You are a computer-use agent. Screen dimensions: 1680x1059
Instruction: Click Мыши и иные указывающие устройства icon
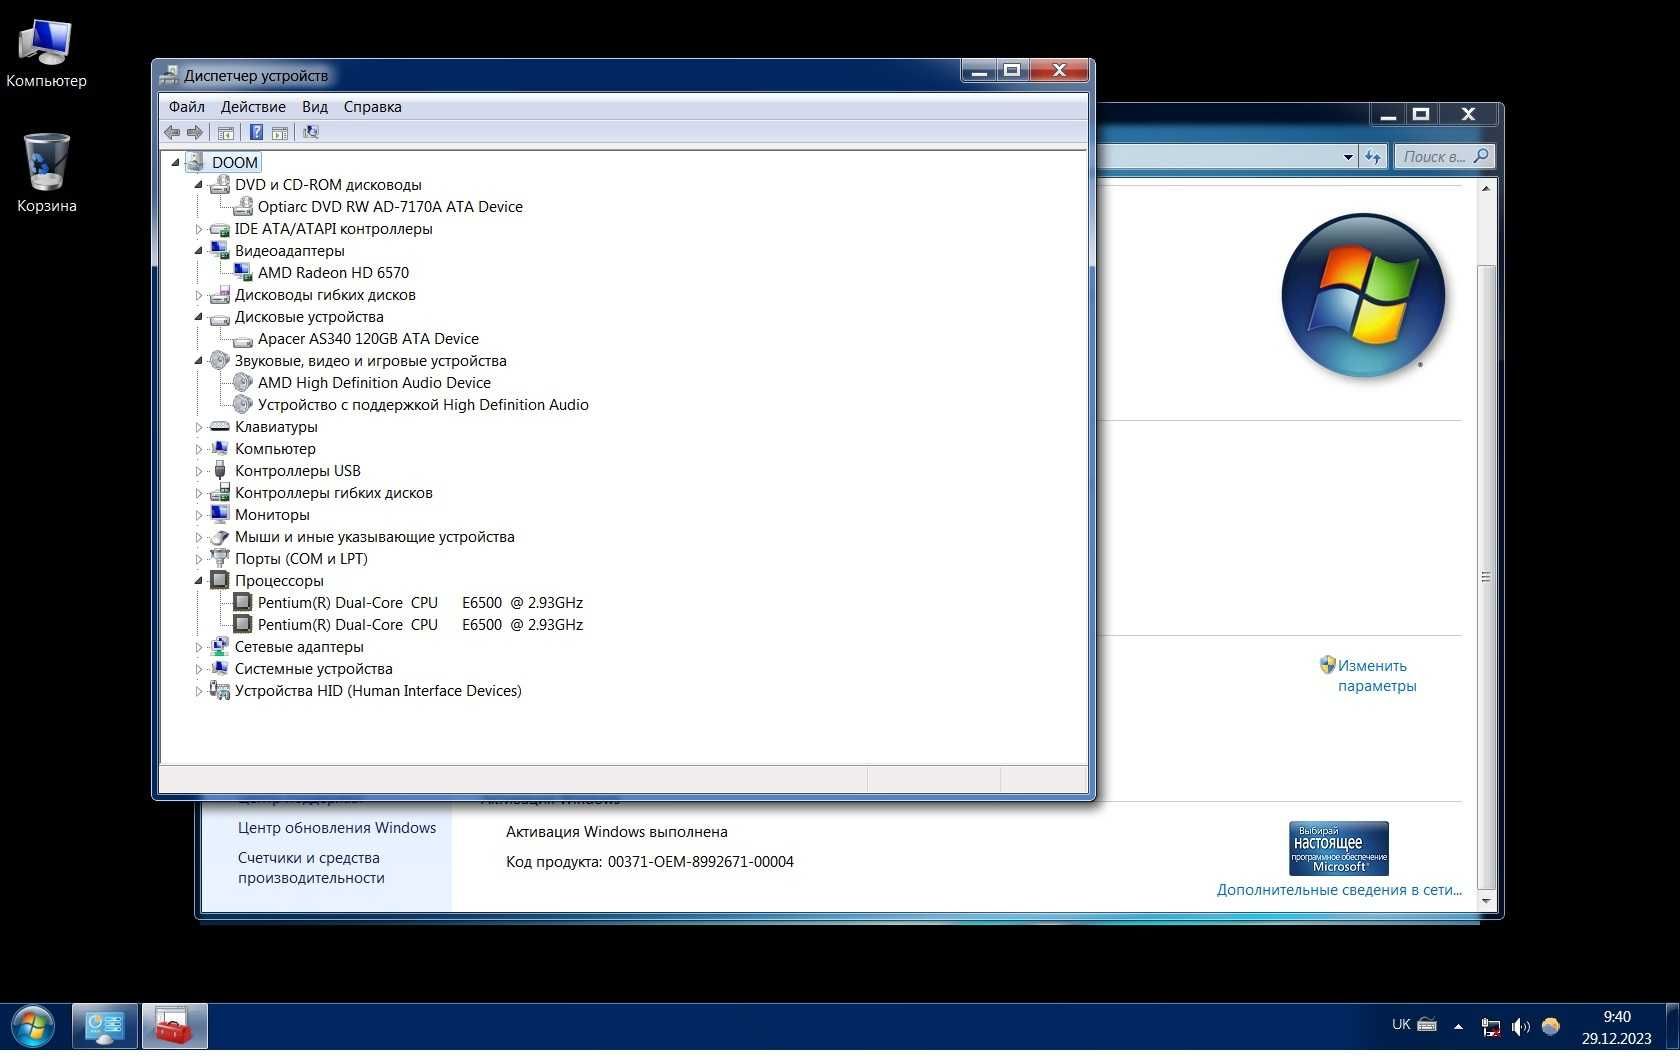point(220,536)
